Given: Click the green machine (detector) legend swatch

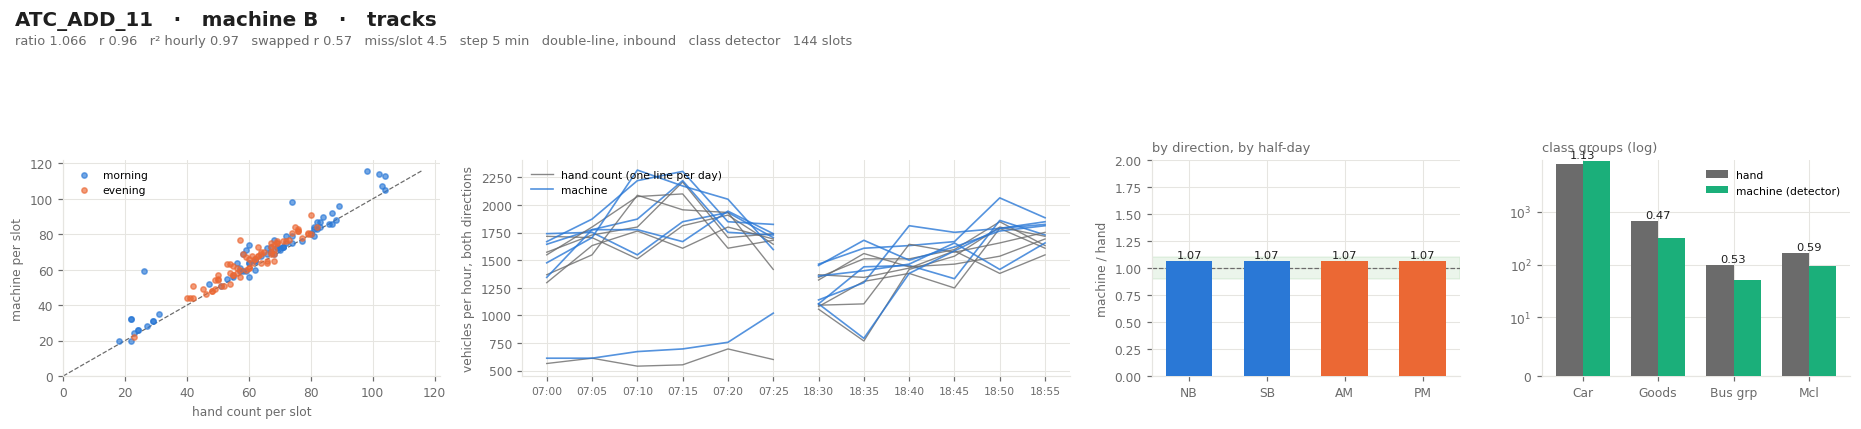Looking at the screenshot, I should tap(1716, 191).
